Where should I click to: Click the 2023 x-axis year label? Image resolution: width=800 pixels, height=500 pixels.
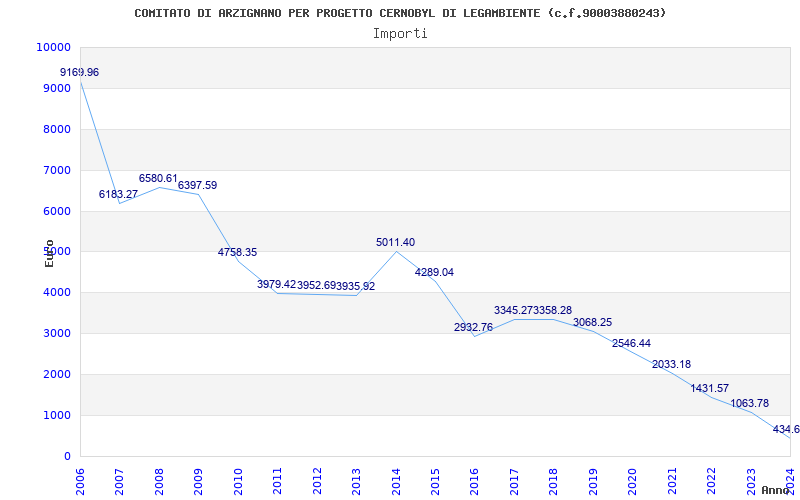[751, 481]
